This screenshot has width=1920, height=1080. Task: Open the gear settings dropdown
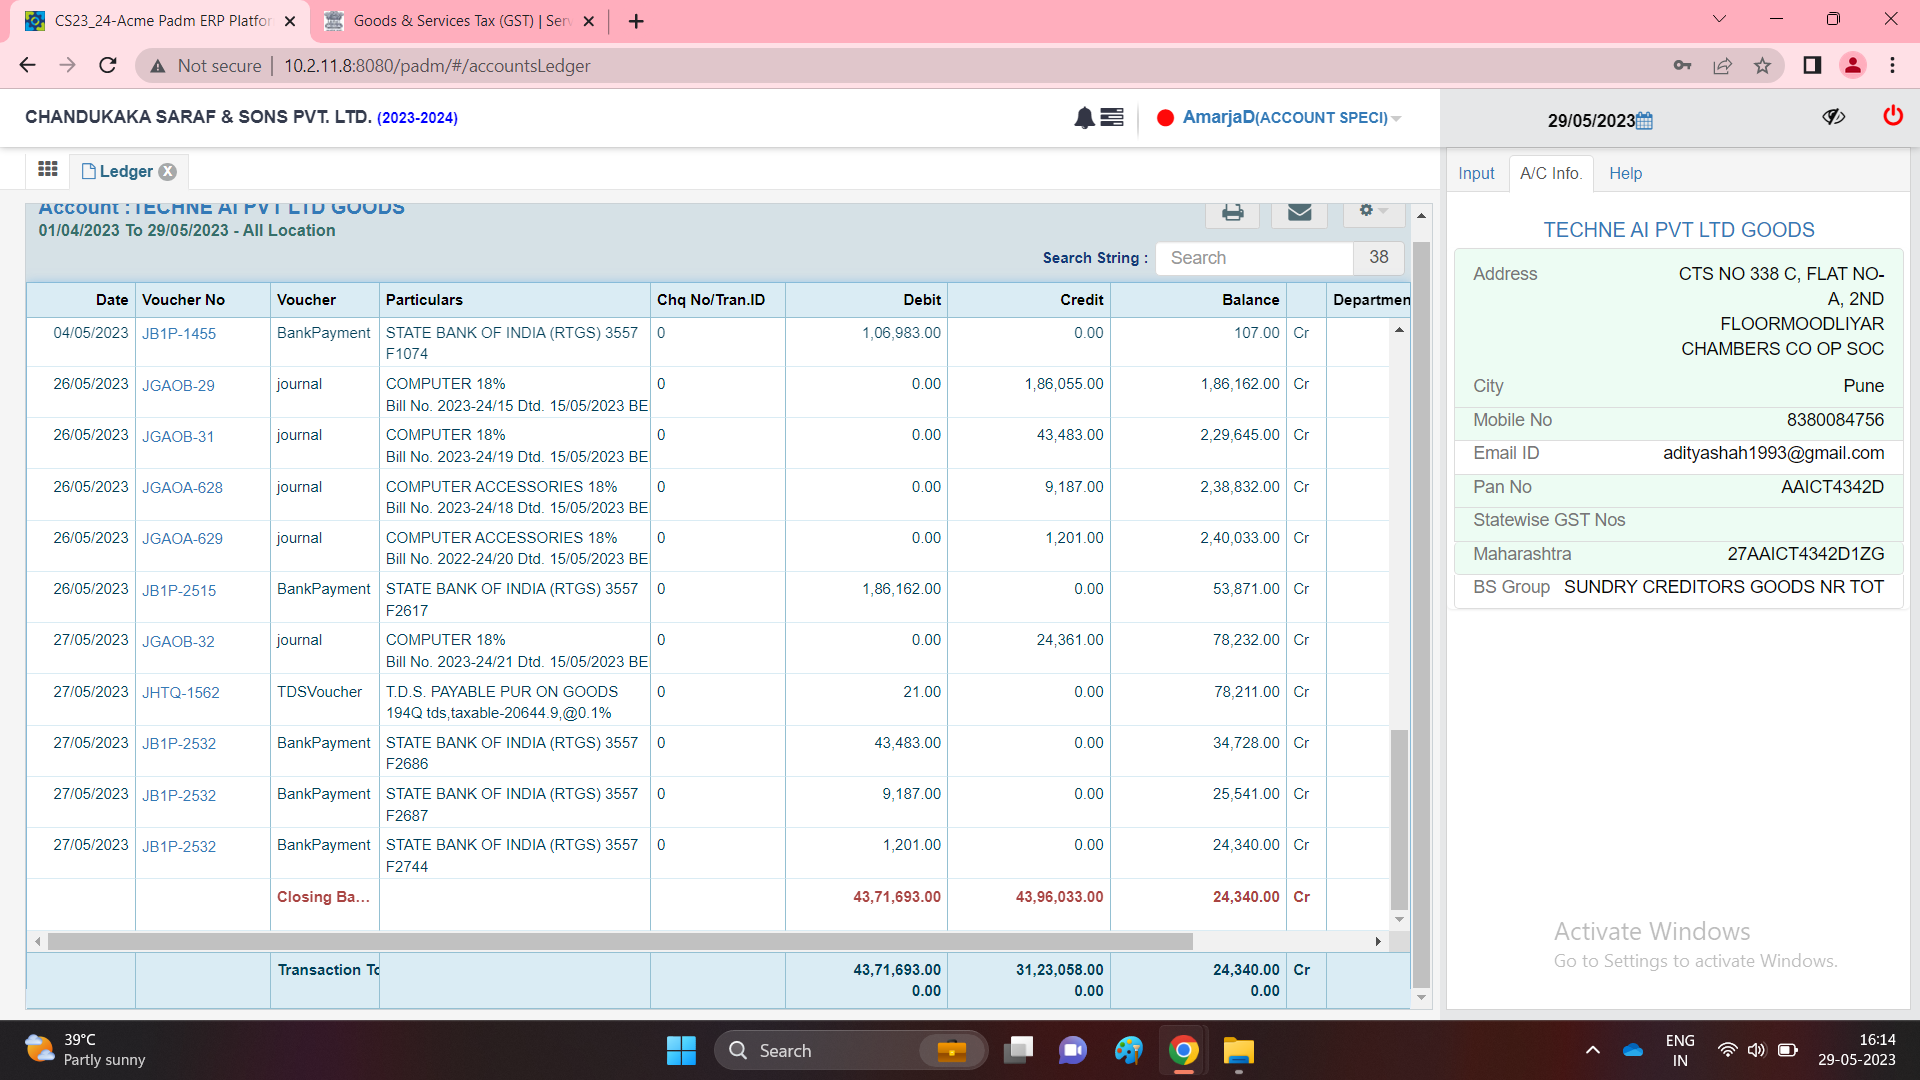tap(1373, 211)
